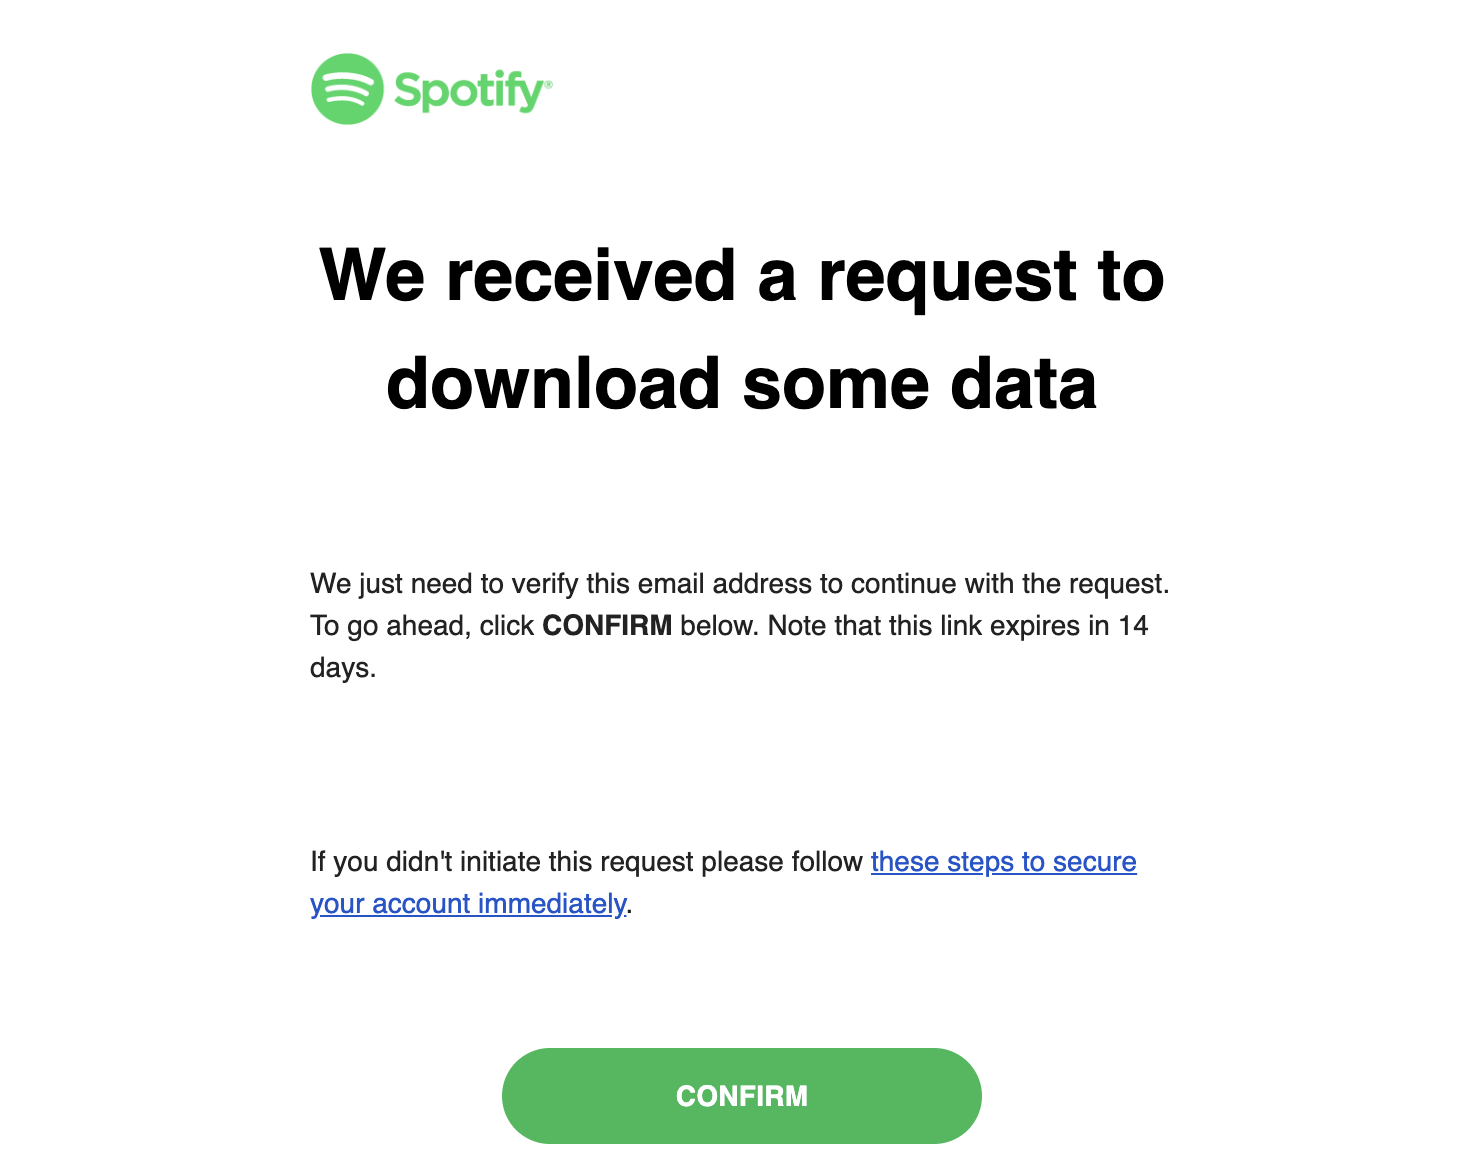Open the "these steps to secure" link
This screenshot has height=1168, width=1464.
[x=1003, y=862]
